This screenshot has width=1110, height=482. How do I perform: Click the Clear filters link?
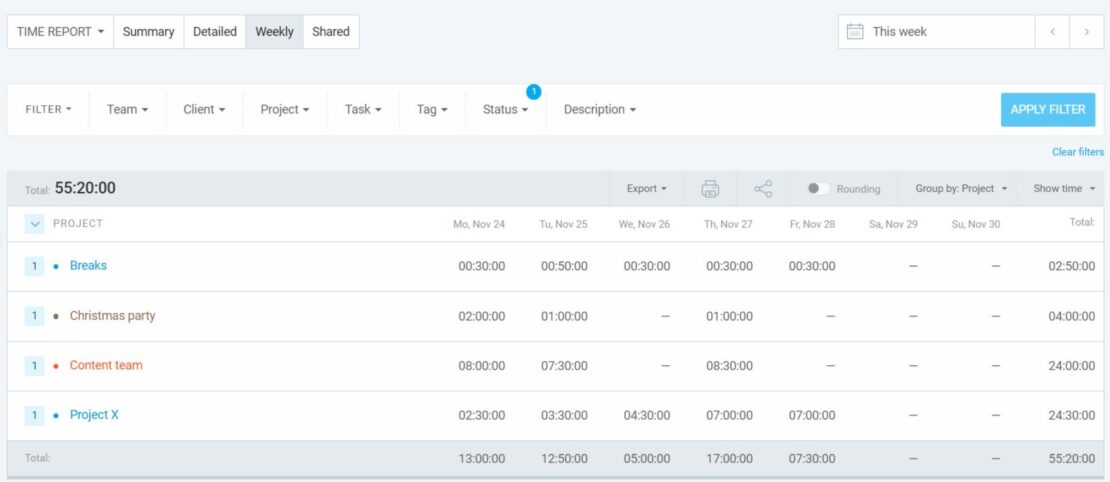point(1077,152)
